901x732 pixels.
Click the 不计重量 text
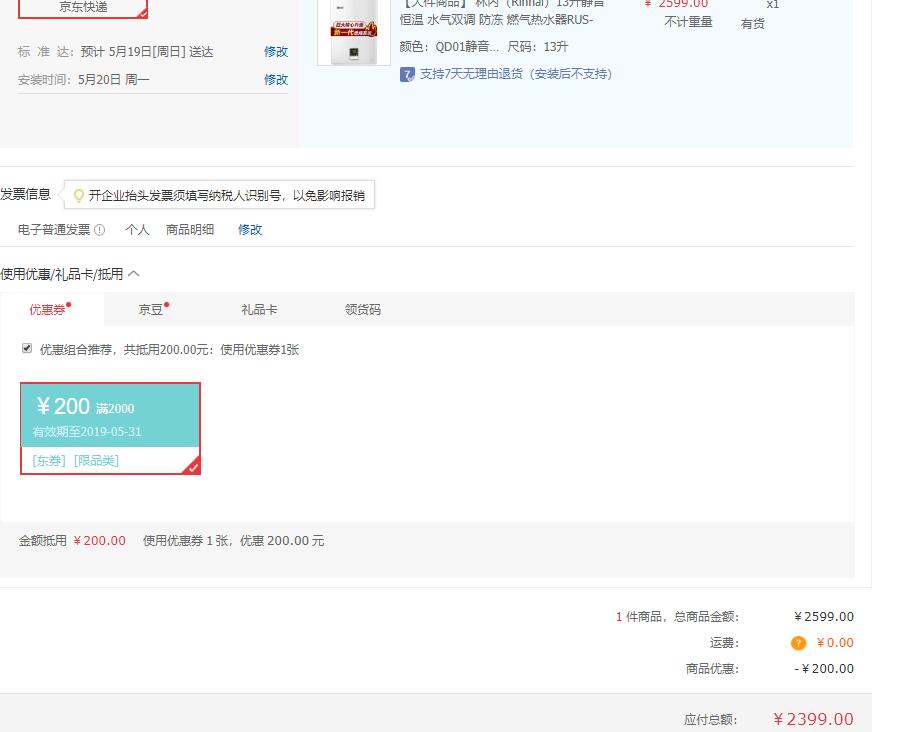688,22
